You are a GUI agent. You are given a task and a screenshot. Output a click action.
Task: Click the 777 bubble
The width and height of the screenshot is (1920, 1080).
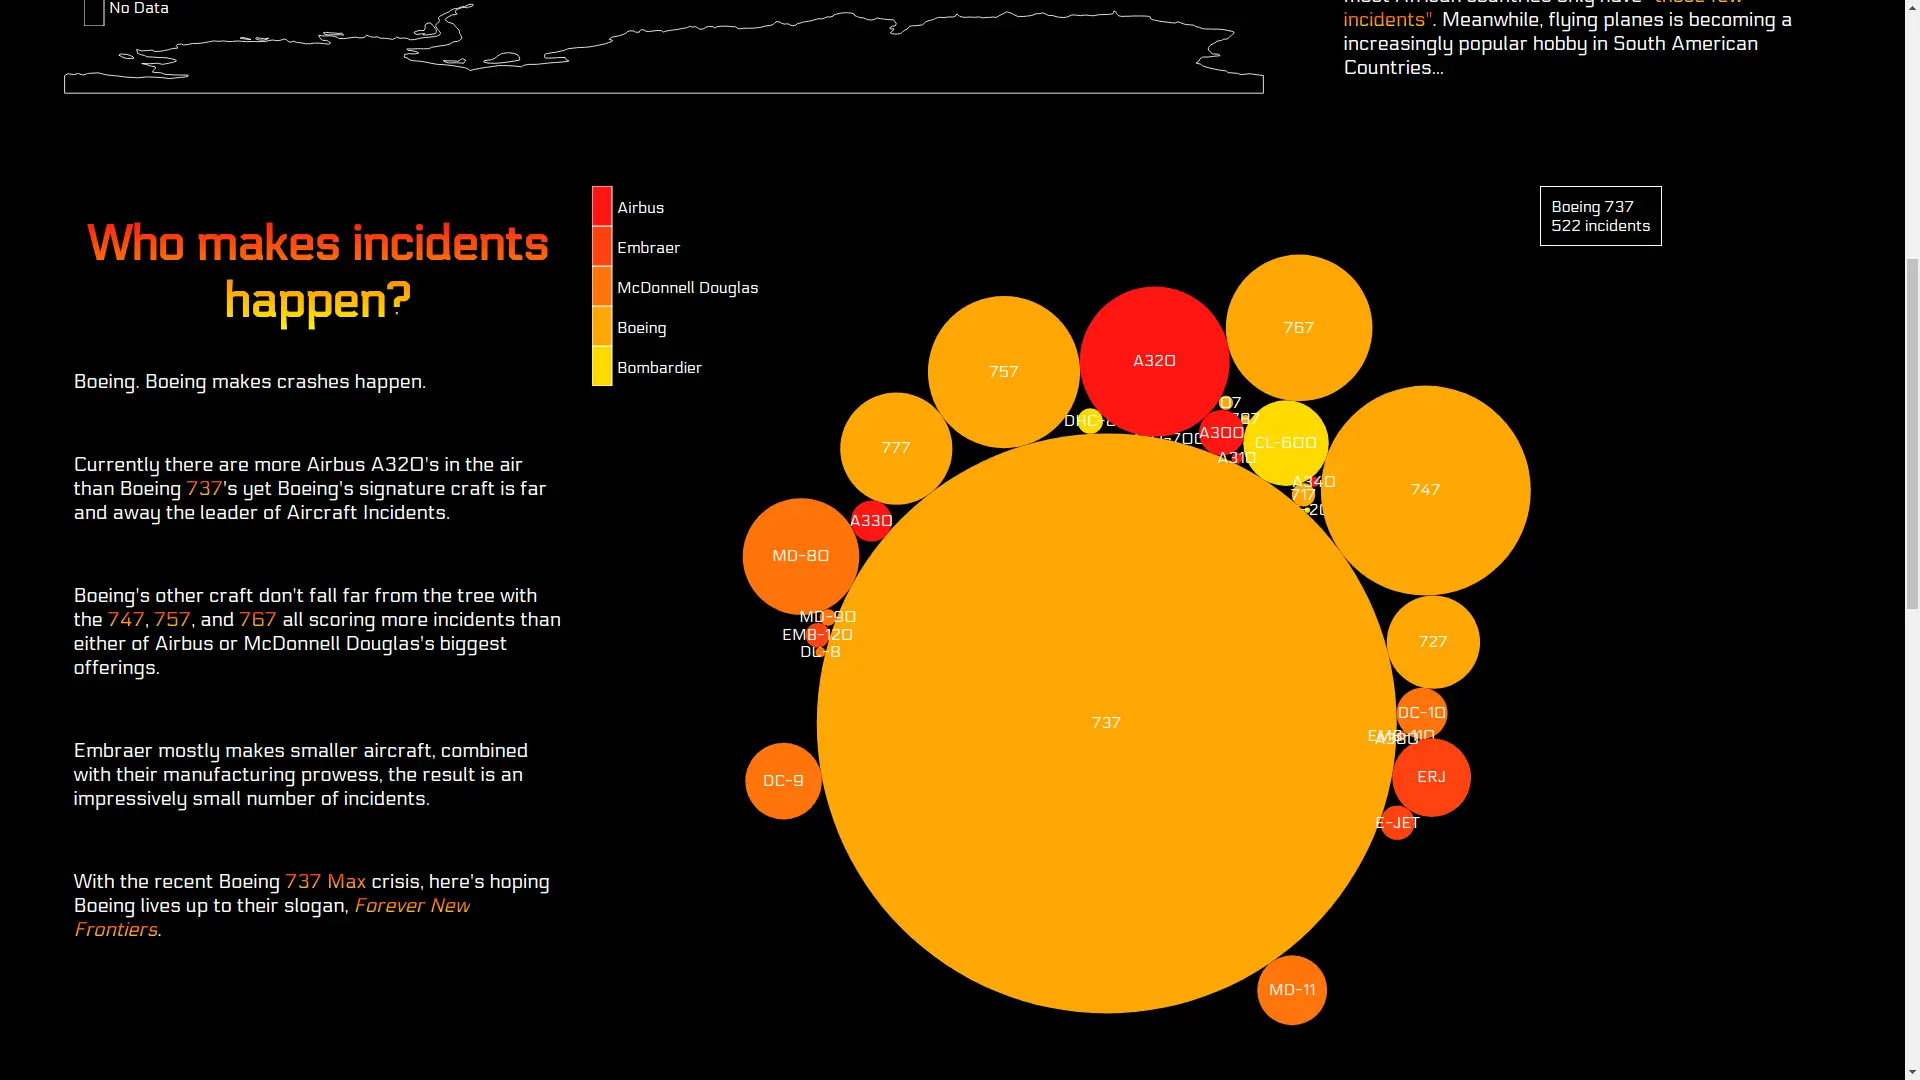pos(895,448)
